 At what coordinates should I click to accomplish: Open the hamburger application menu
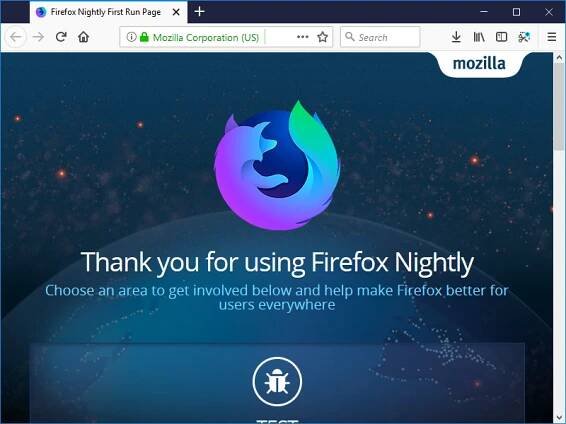(x=551, y=37)
